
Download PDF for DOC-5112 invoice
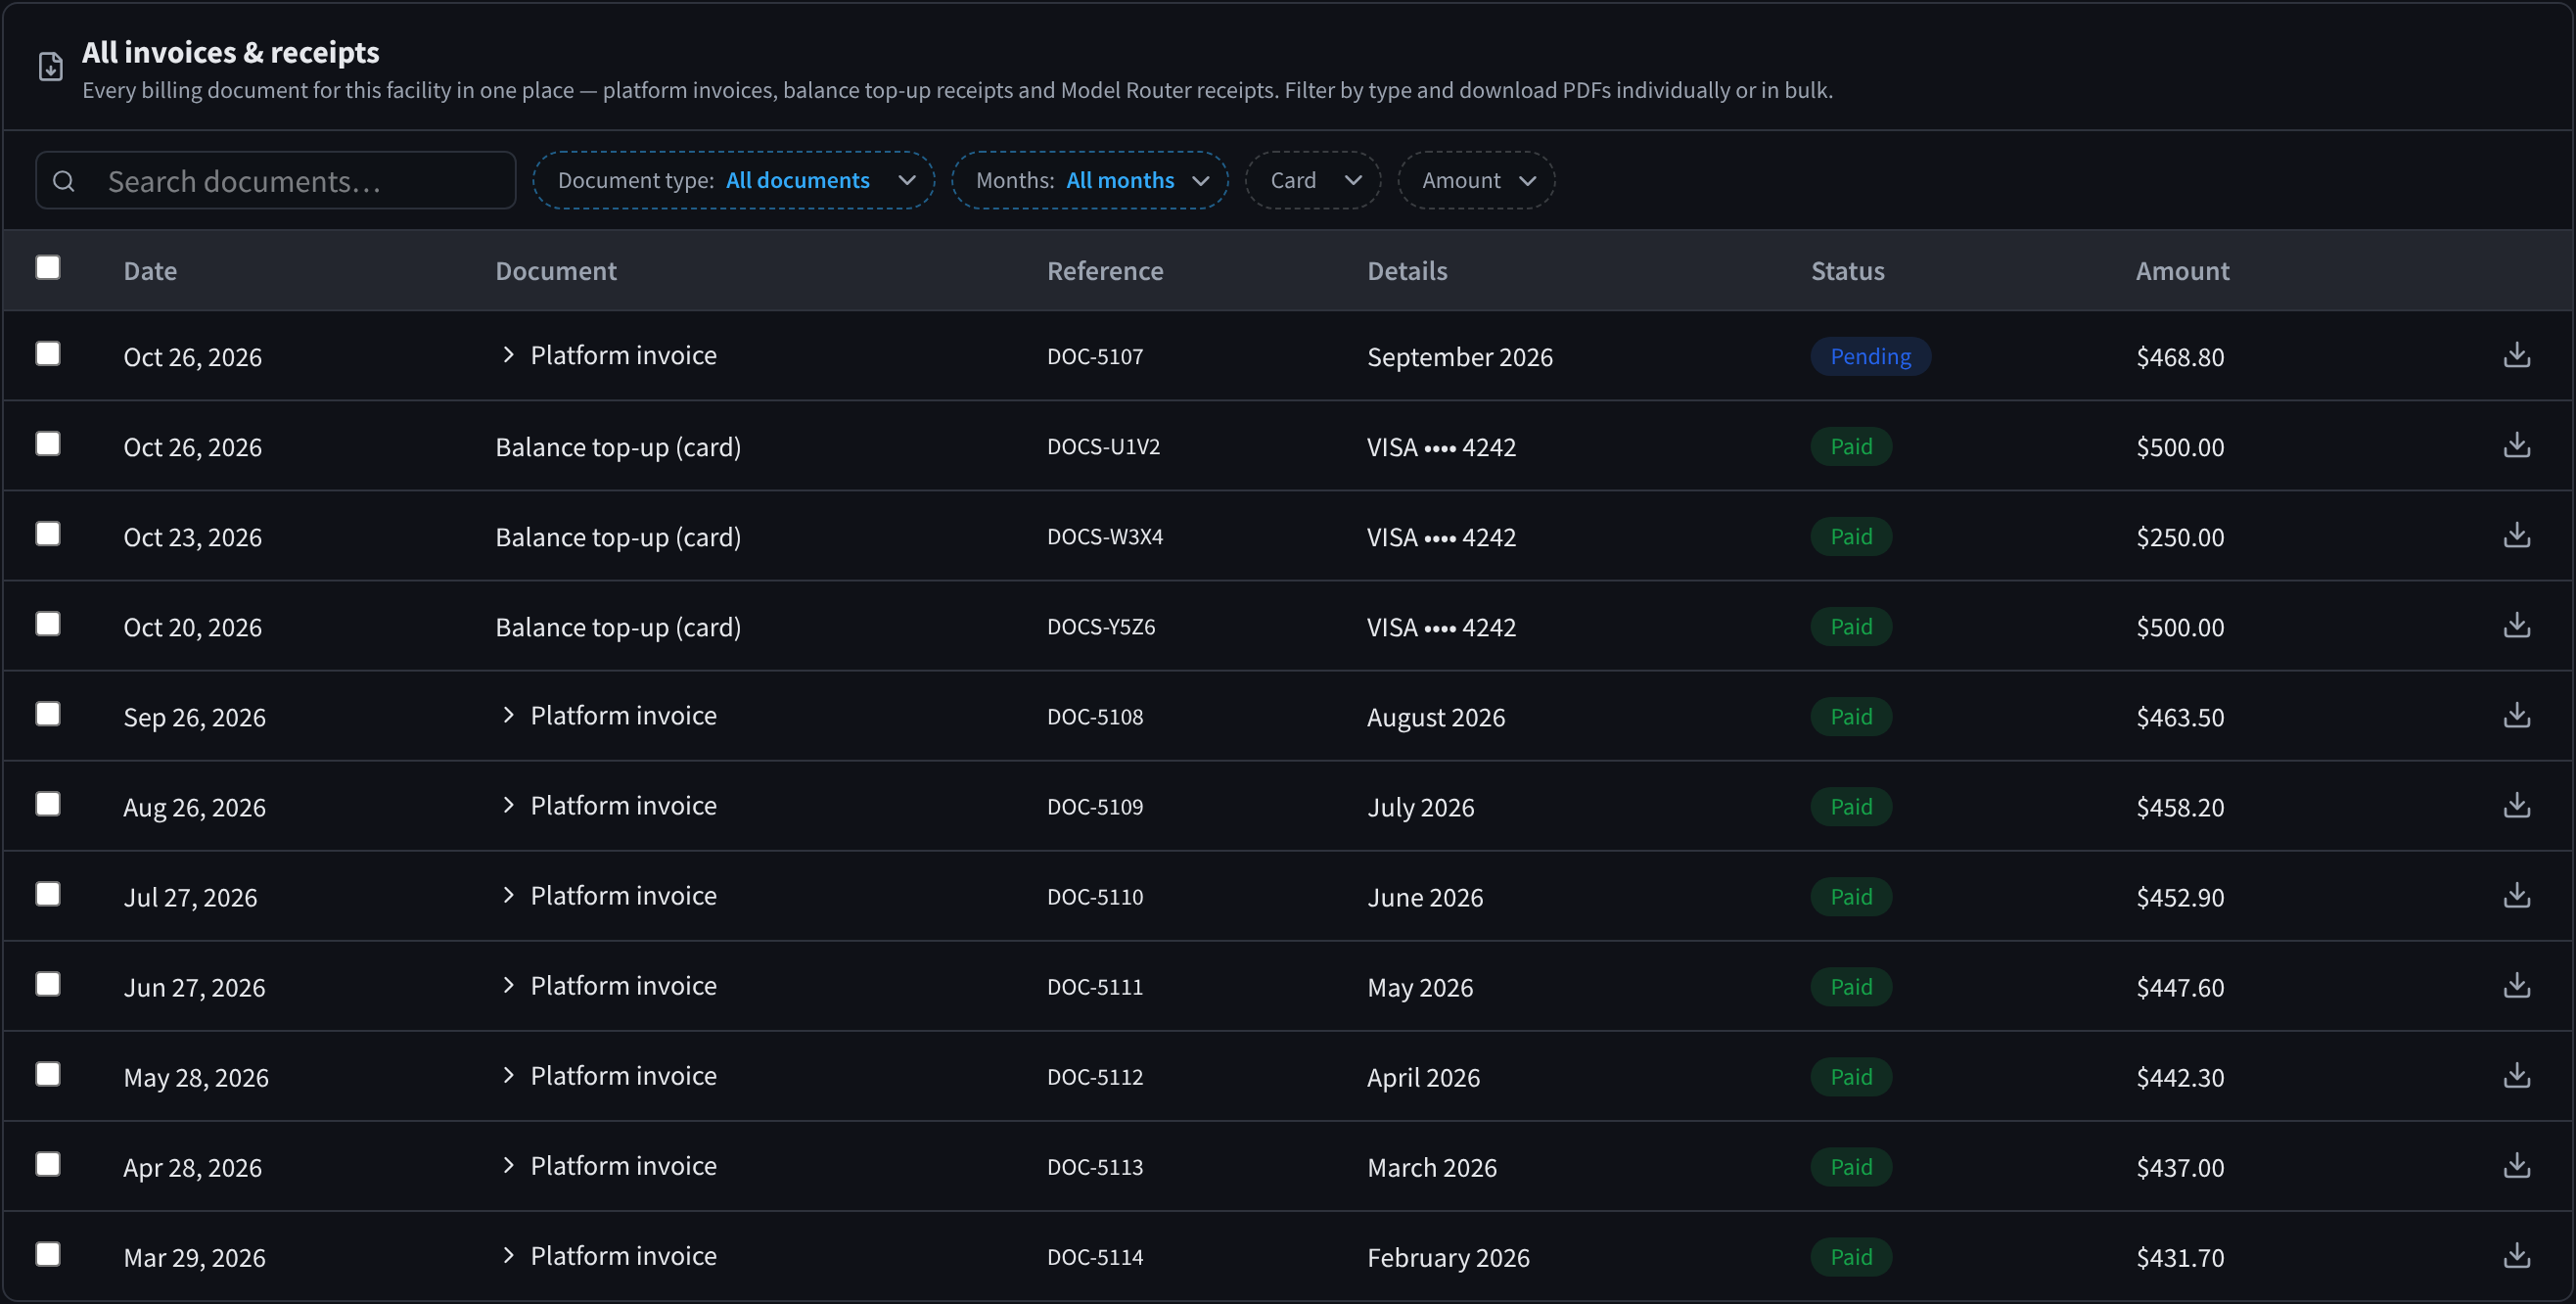click(2516, 1075)
